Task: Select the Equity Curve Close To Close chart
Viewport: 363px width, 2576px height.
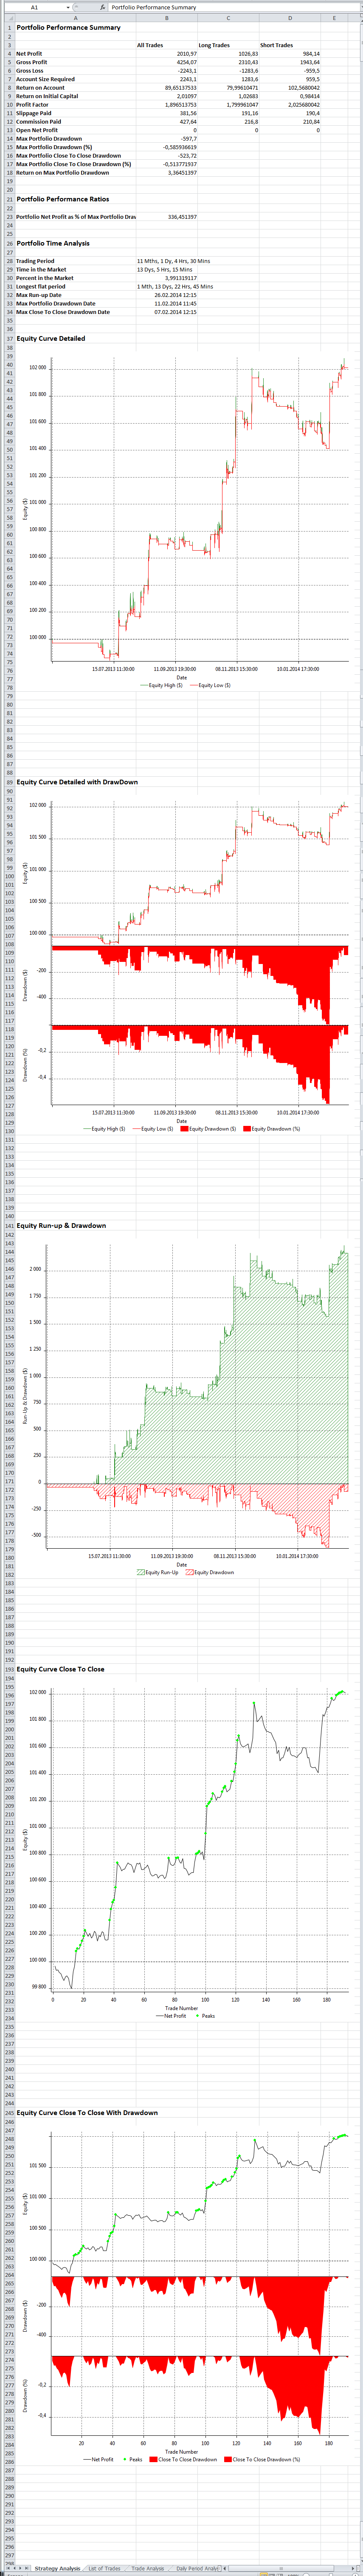Action: [190, 1850]
